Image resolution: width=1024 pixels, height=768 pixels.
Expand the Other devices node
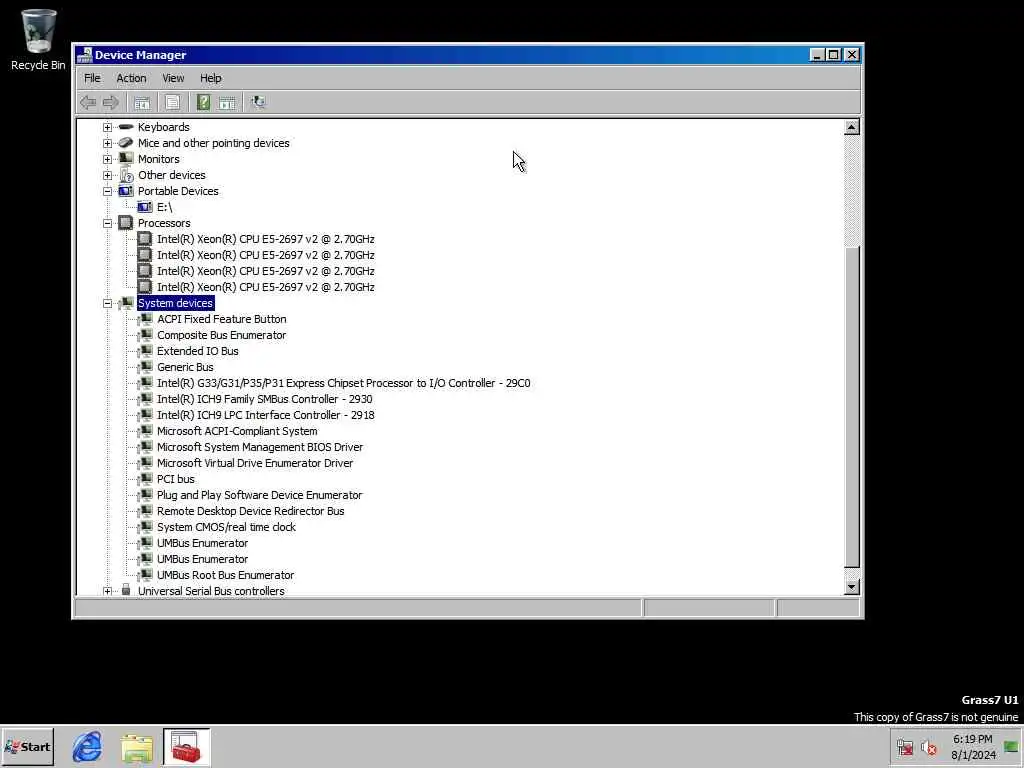tap(108, 175)
